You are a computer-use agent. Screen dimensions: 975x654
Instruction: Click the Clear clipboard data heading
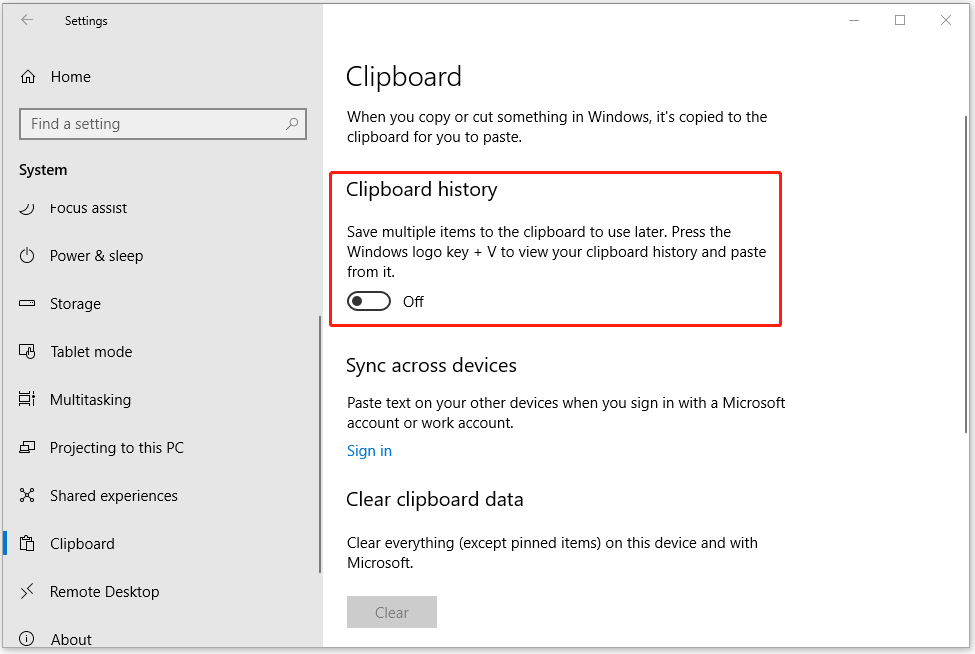(435, 499)
